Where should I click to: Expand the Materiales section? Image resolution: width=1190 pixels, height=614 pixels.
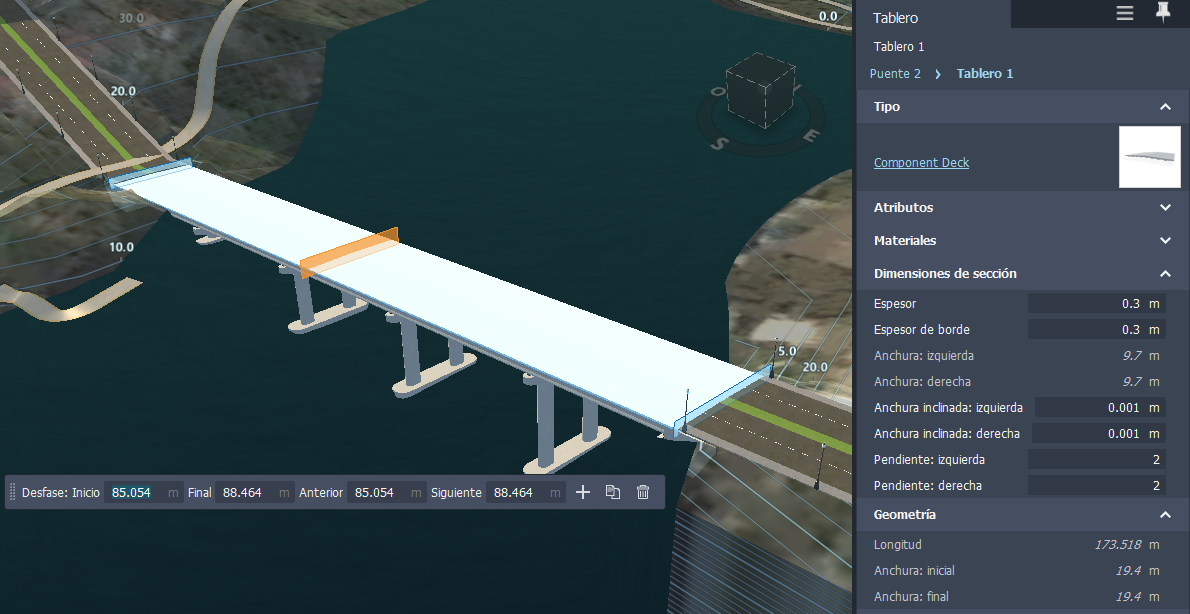[1166, 241]
